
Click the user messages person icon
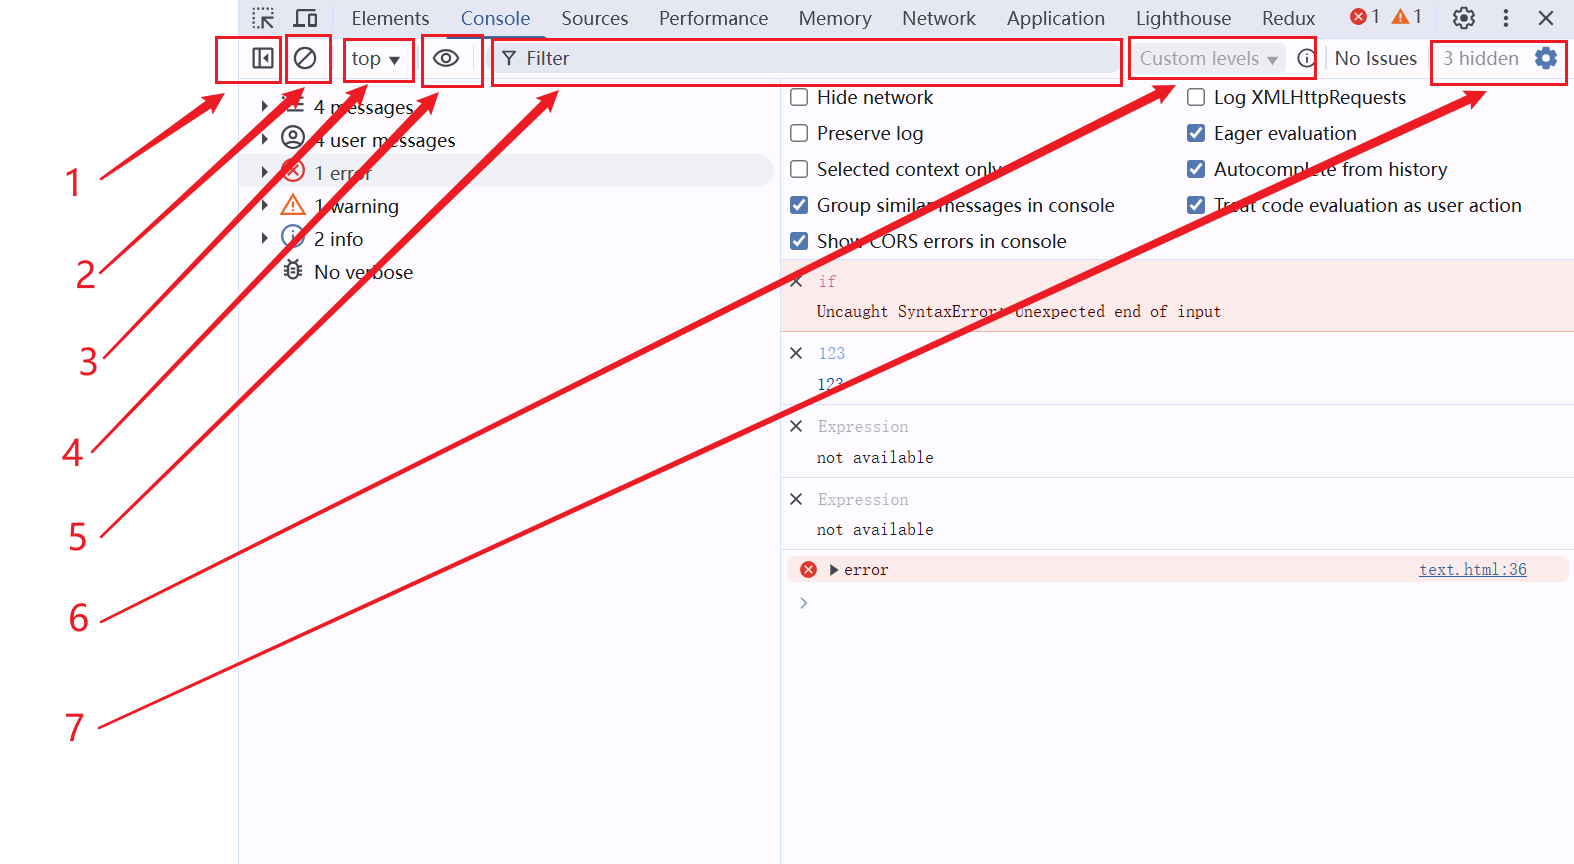293,137
